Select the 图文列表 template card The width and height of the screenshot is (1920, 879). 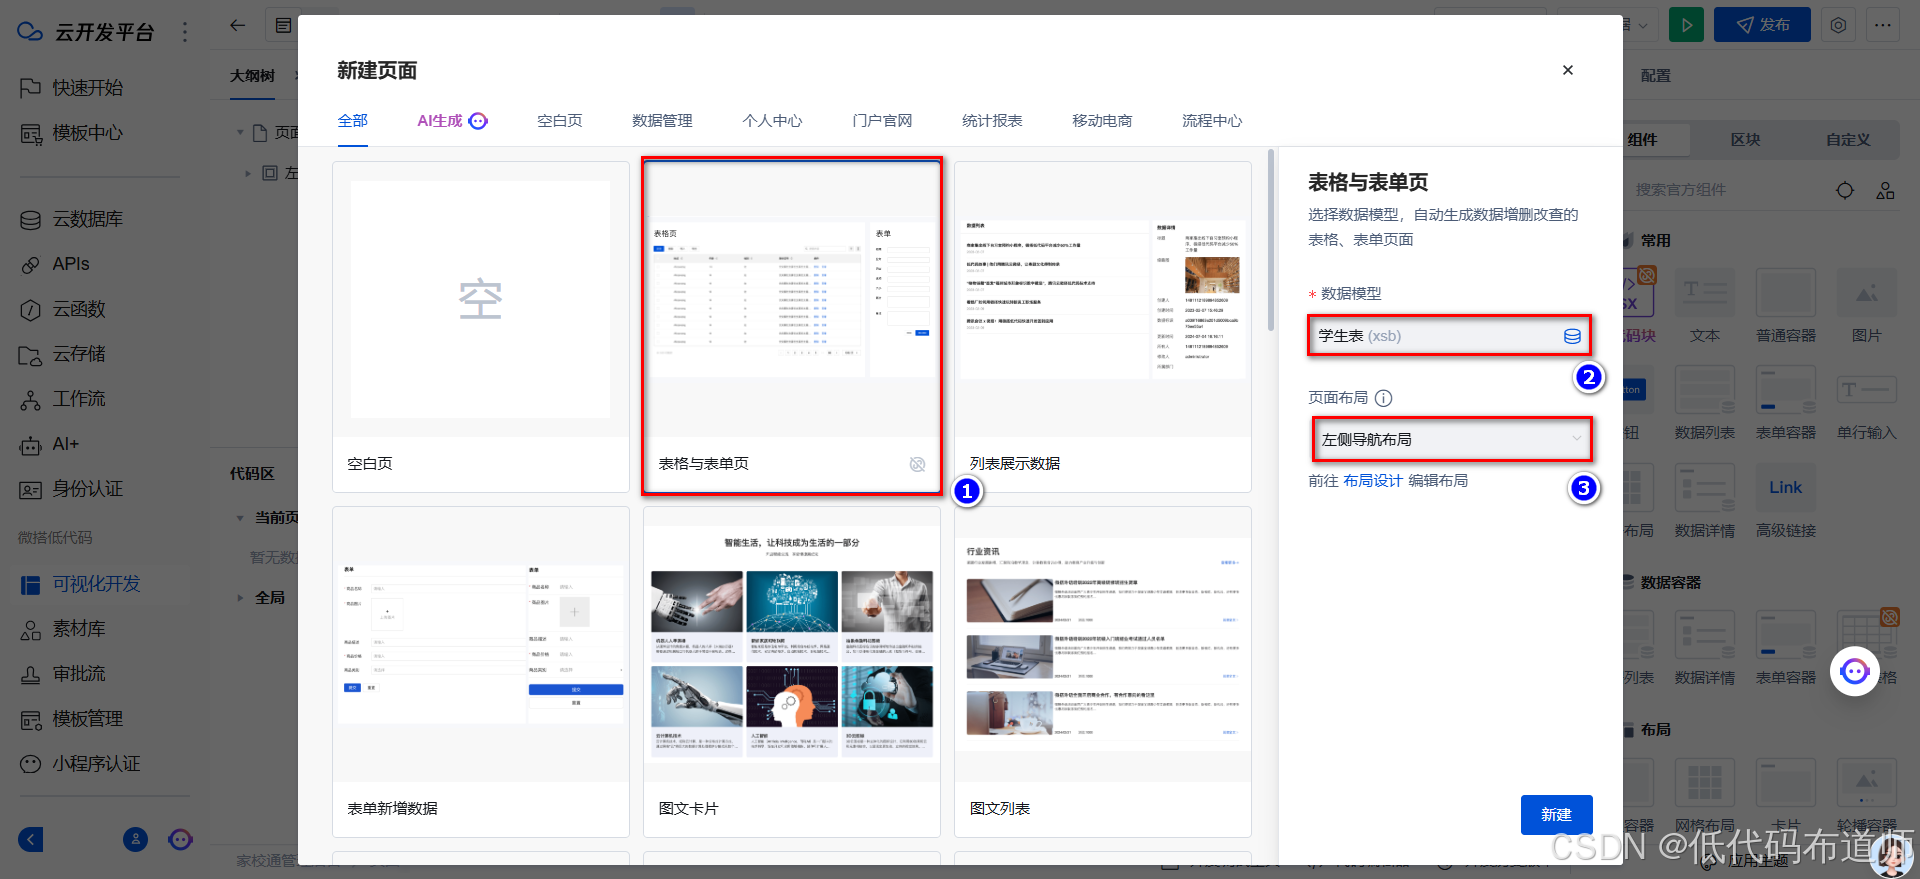1103,672
